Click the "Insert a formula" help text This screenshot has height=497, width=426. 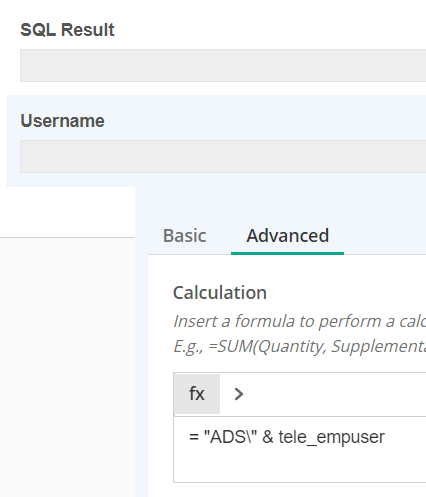299,321
